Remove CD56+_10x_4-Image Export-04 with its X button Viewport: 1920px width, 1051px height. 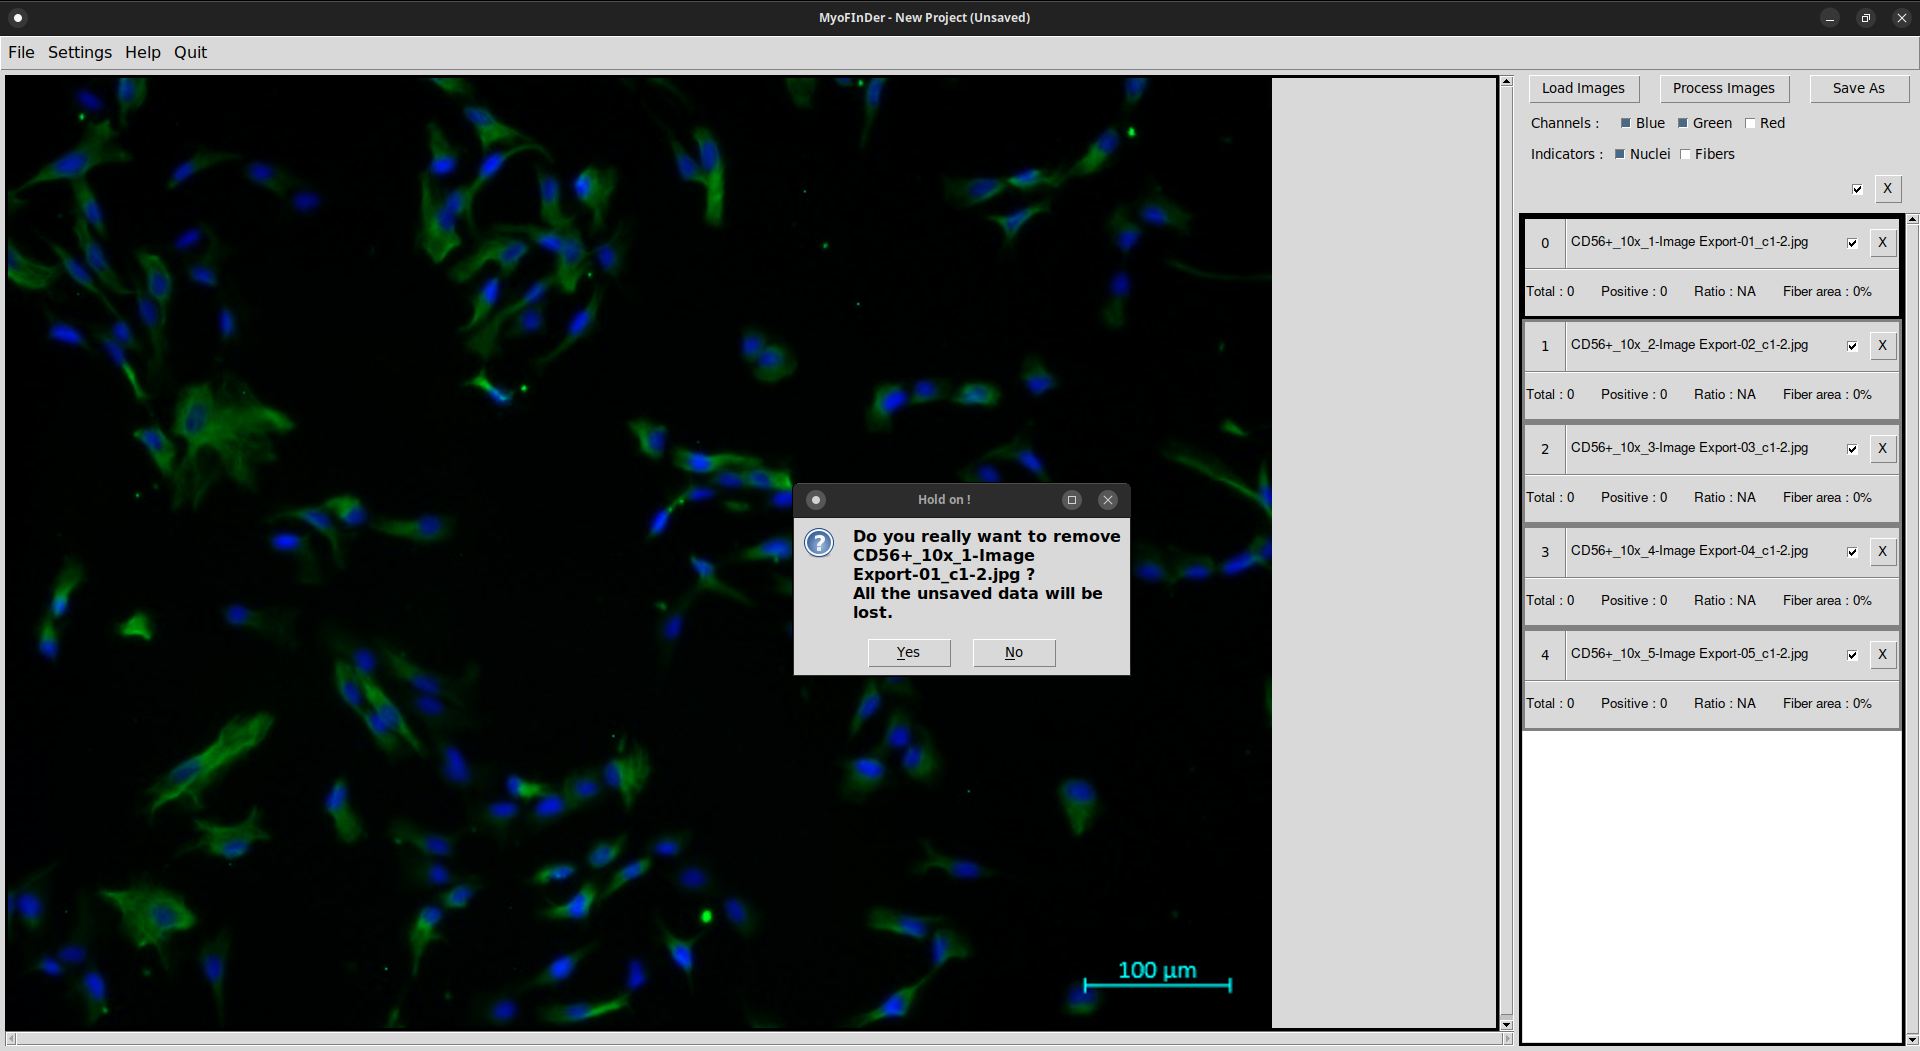point(1882,552)
